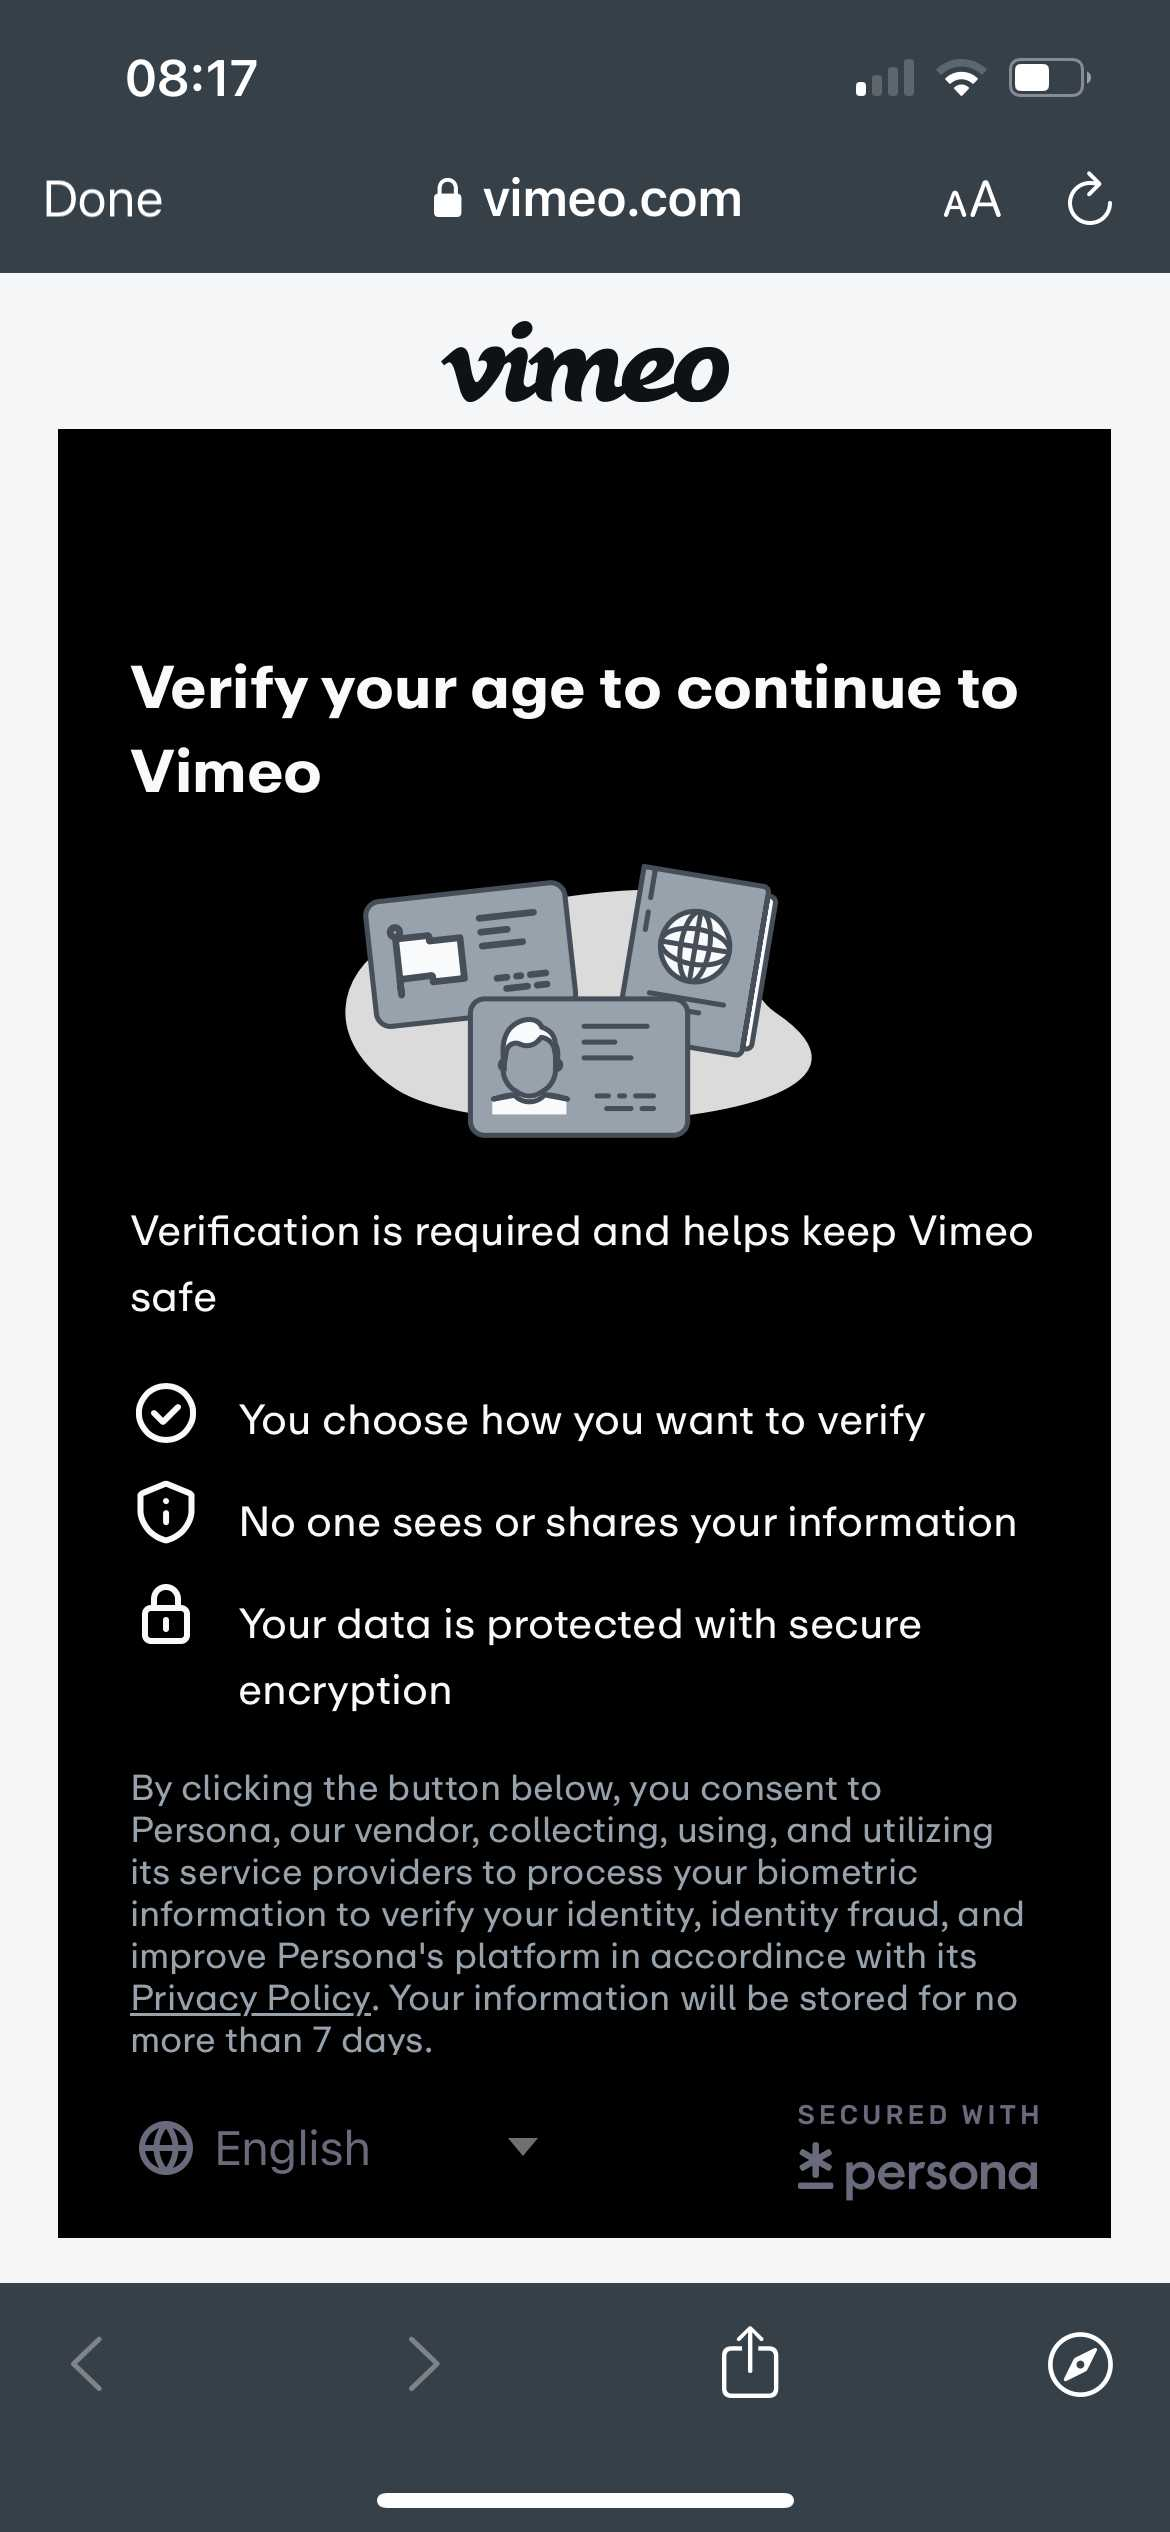The height and width of the screenshot is (2532, 1170).
Task: Tap the globe language icon
Action: click(165, 2148)
